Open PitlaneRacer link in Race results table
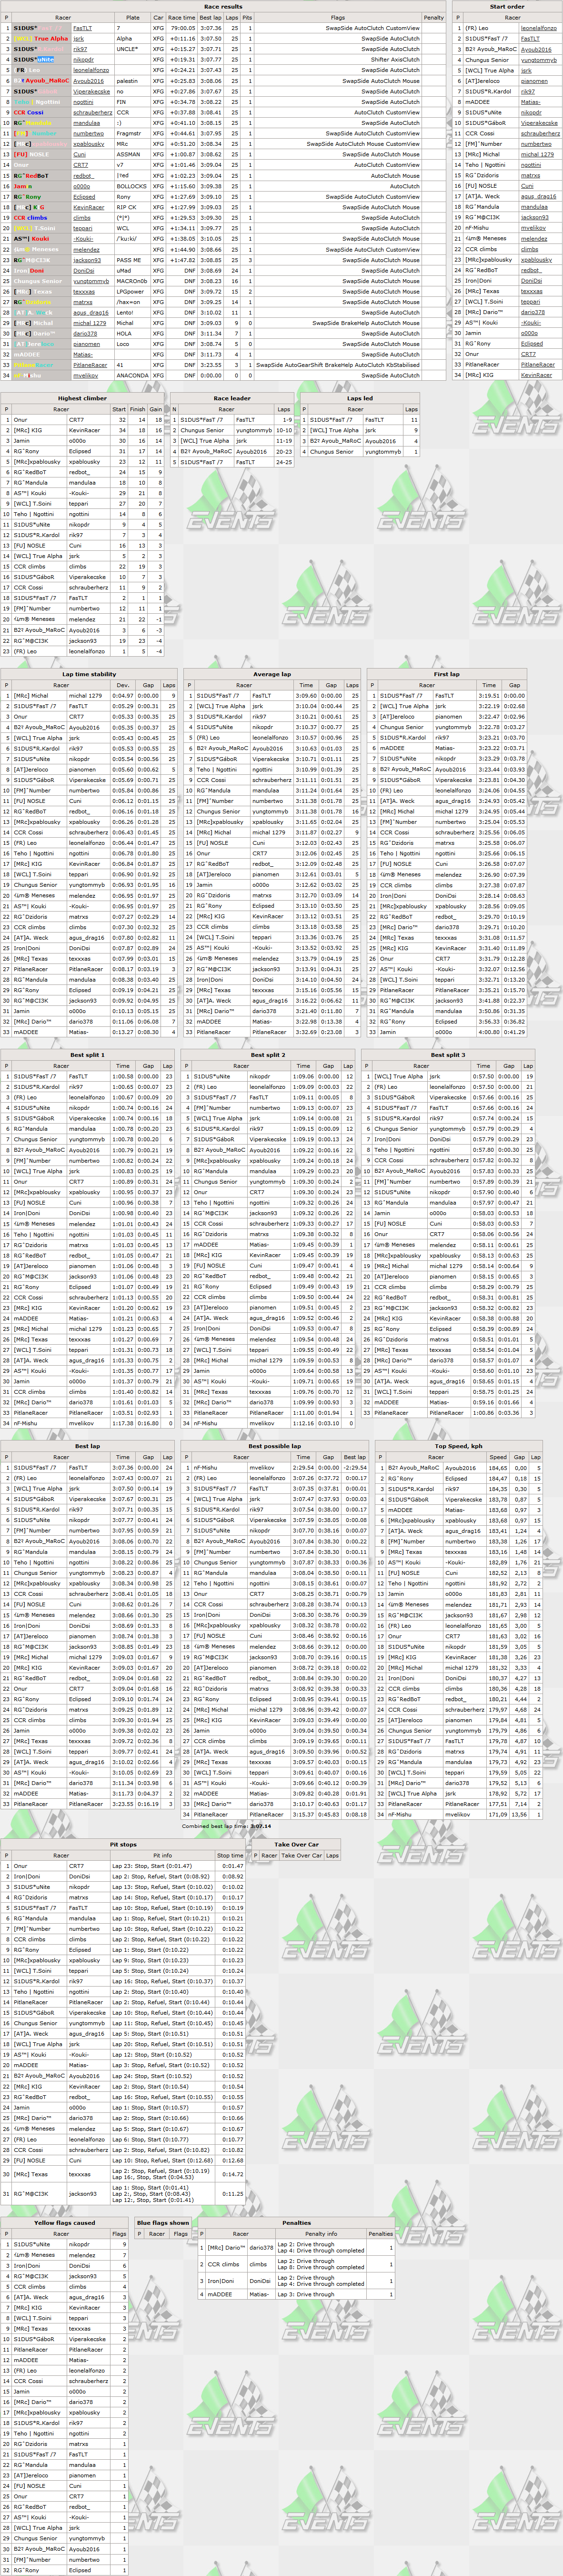The image size is (563, 2576). coord(91,365)
